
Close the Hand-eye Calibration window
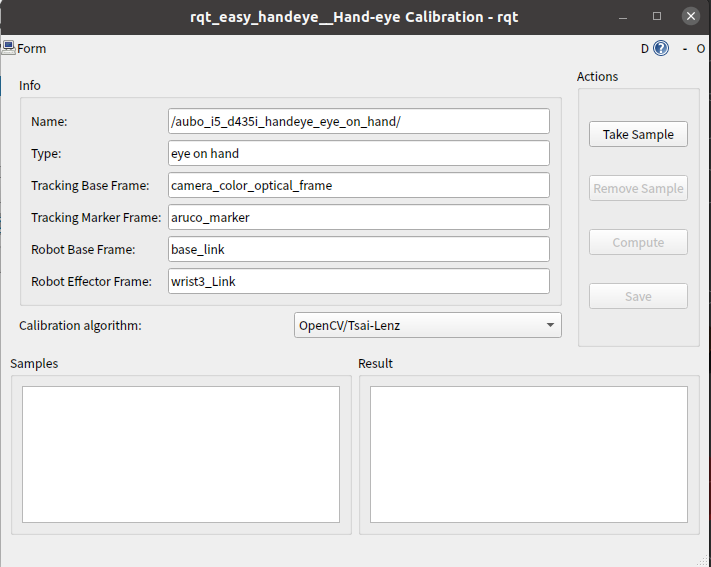(x=691, y=16)
